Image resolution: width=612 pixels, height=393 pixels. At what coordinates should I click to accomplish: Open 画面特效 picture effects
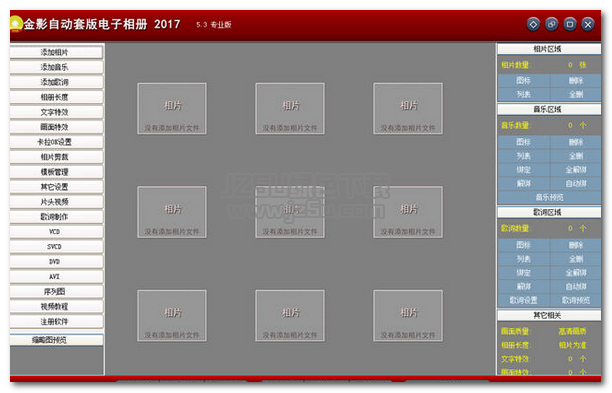(x=56, y=127)
